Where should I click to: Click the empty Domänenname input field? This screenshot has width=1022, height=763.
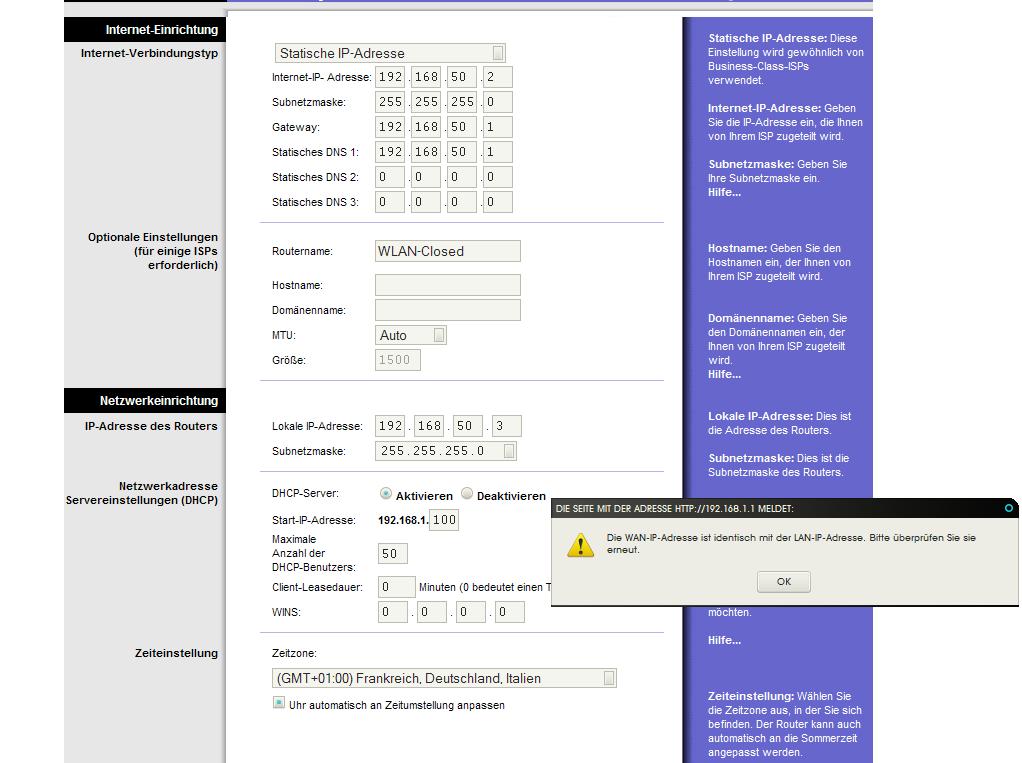448,310
